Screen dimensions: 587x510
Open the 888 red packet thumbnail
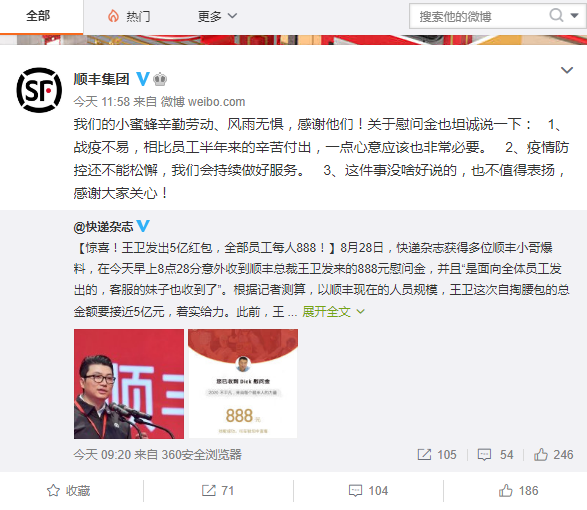click(243, 383)
